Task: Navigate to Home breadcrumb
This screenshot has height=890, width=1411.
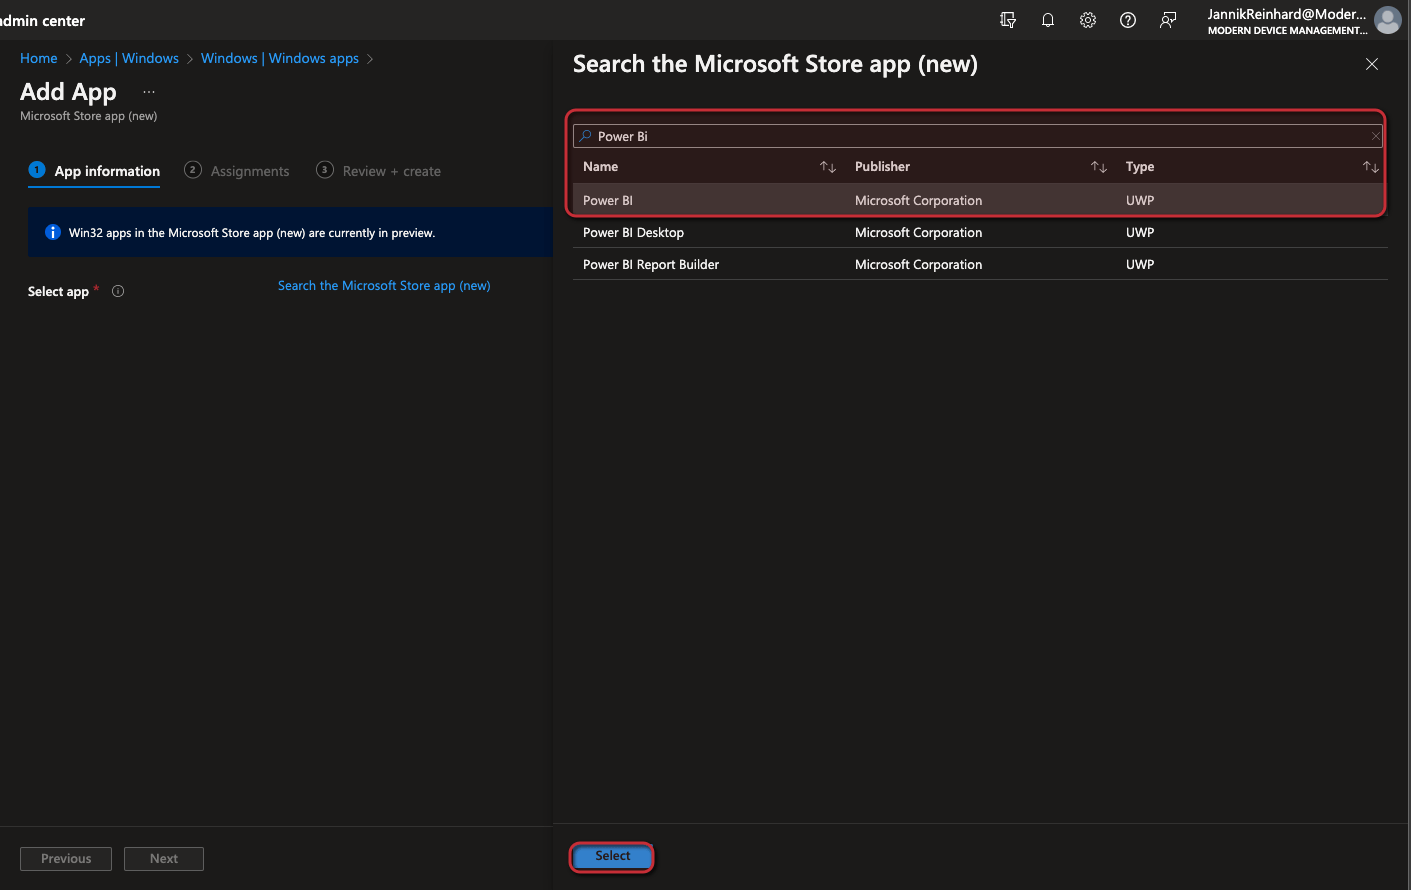Action: (x=39, y=58)
